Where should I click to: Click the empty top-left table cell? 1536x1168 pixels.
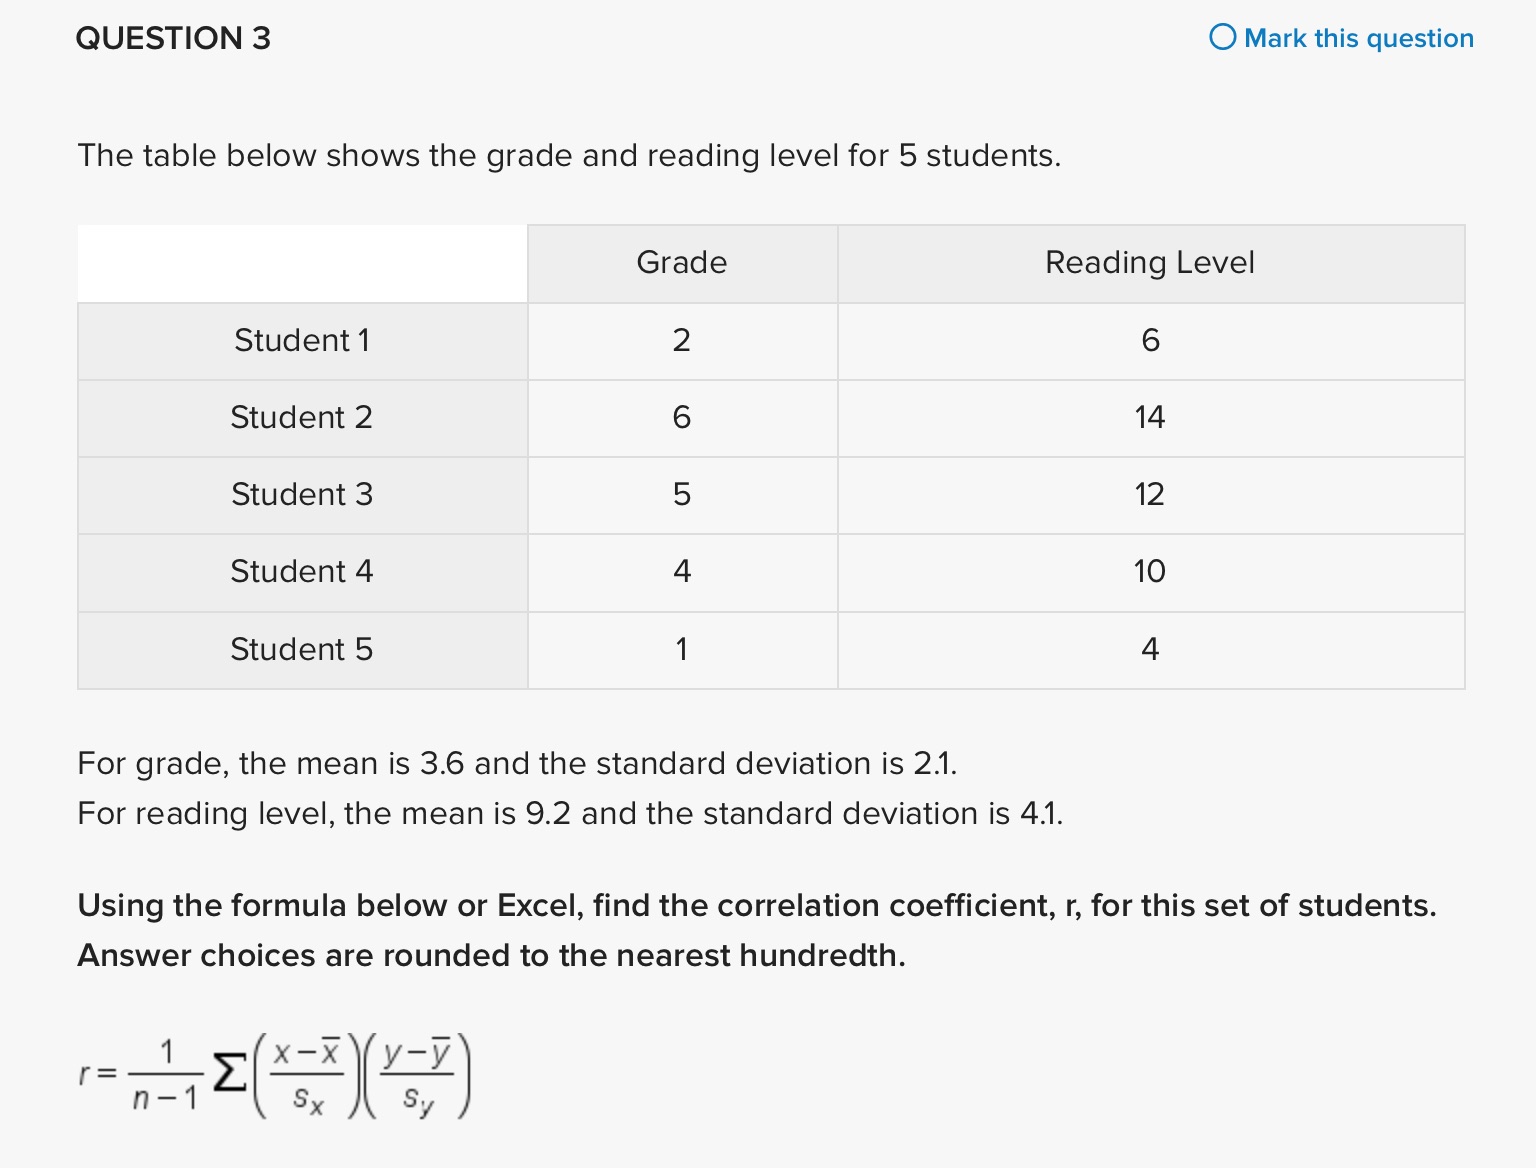click(x=301, y=263)
